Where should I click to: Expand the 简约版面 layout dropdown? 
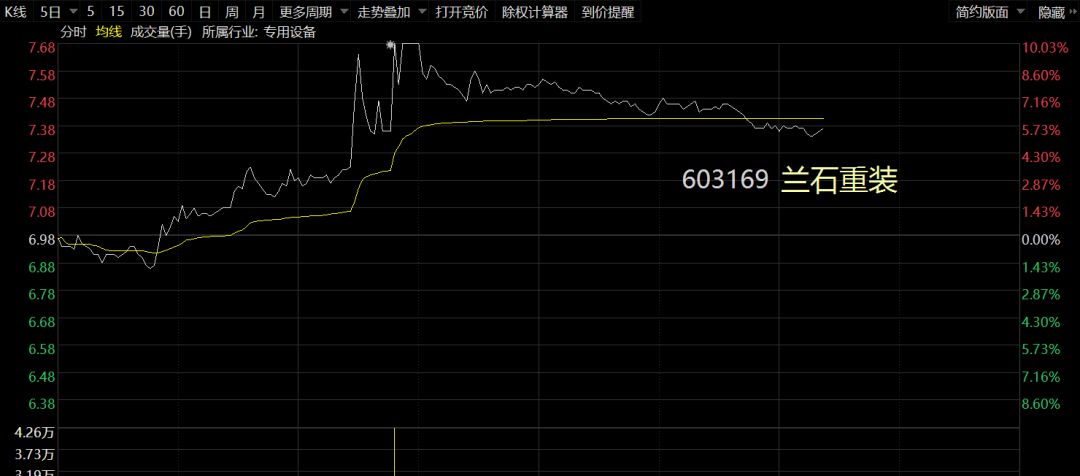coord(990,12)
